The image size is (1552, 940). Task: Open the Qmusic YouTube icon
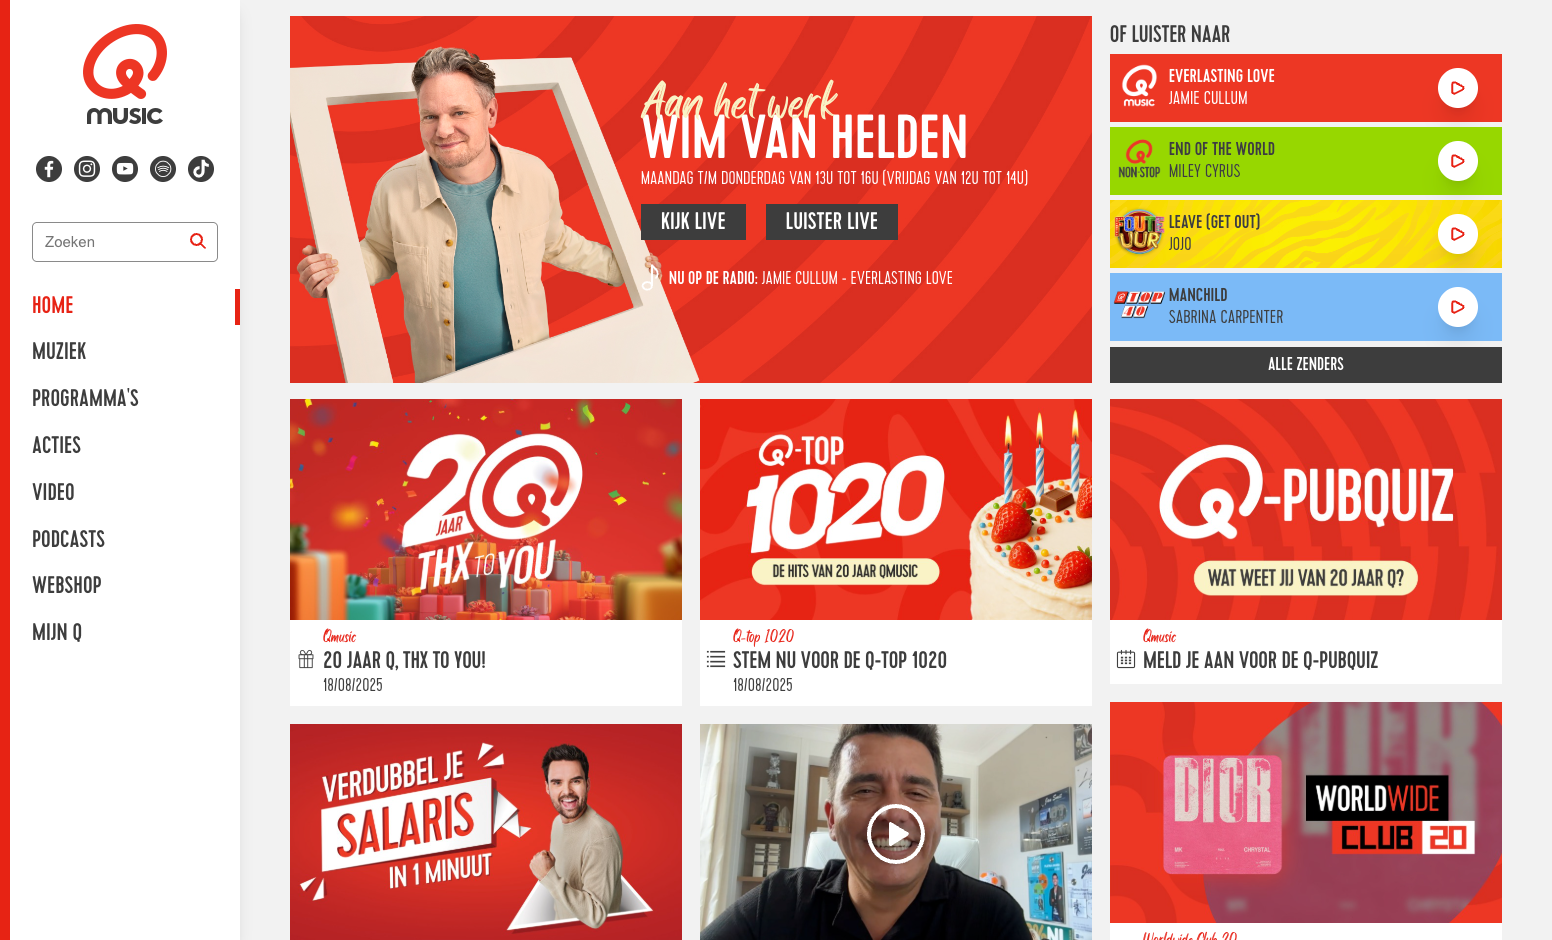(125, 169)
